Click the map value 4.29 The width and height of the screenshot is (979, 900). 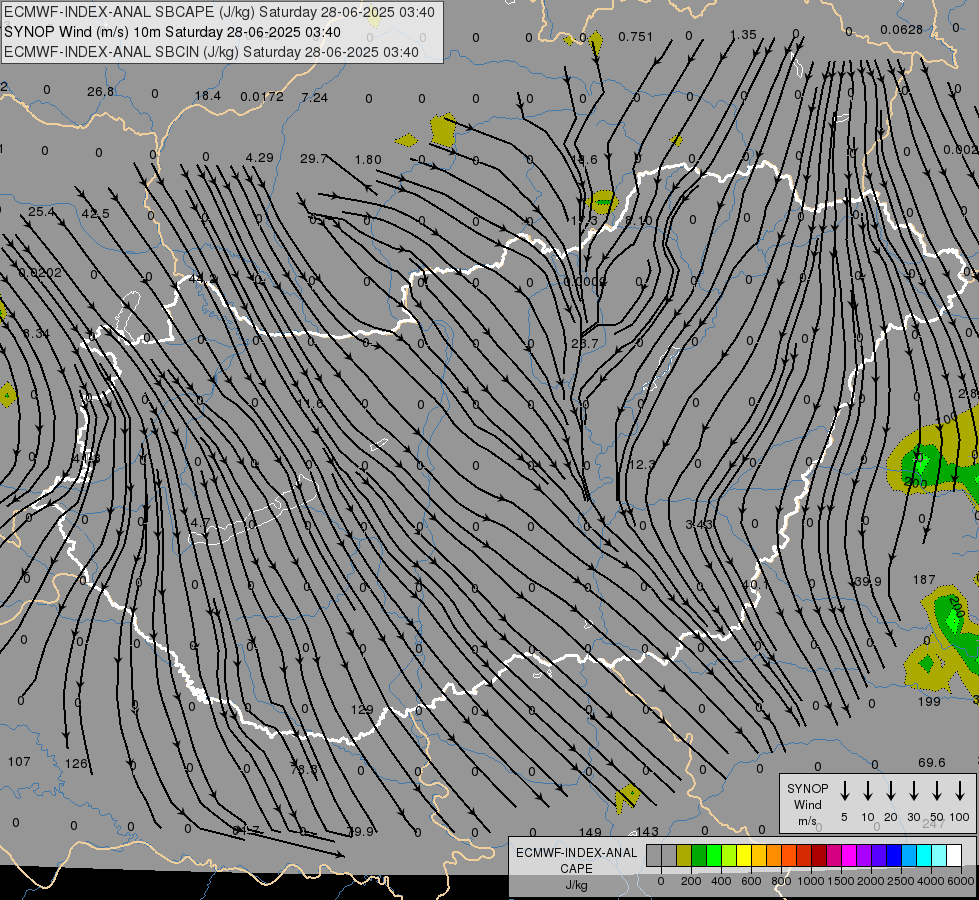(x=260, y=158)
